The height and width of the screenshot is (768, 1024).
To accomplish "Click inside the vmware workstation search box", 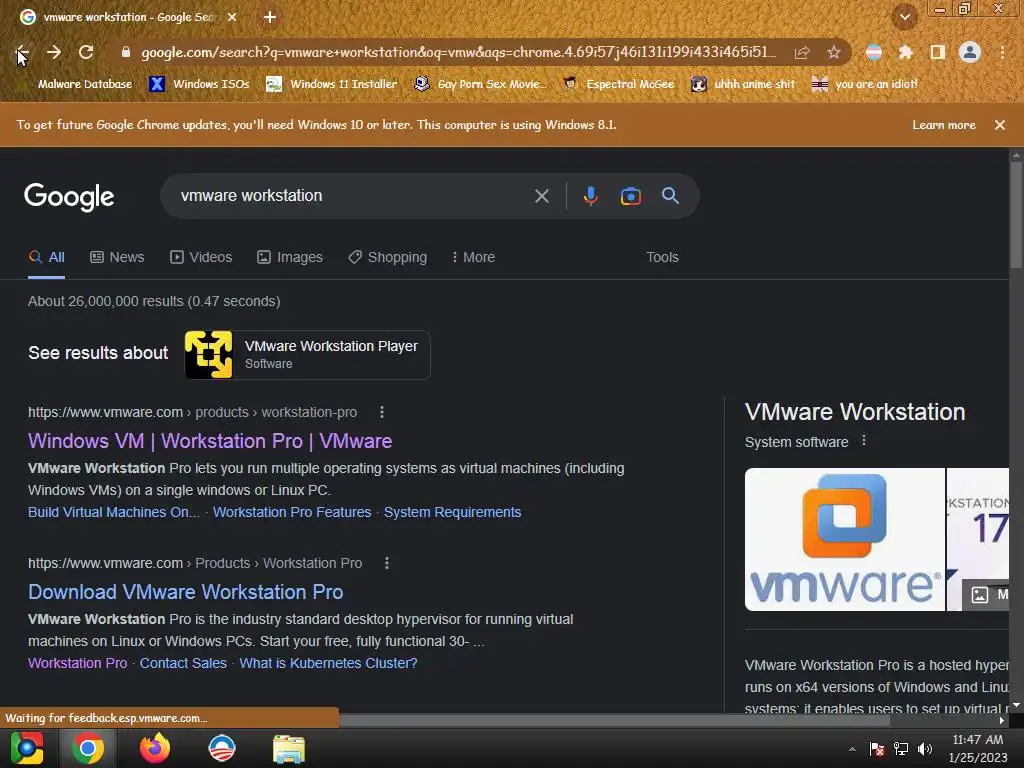I will (353, 196).
